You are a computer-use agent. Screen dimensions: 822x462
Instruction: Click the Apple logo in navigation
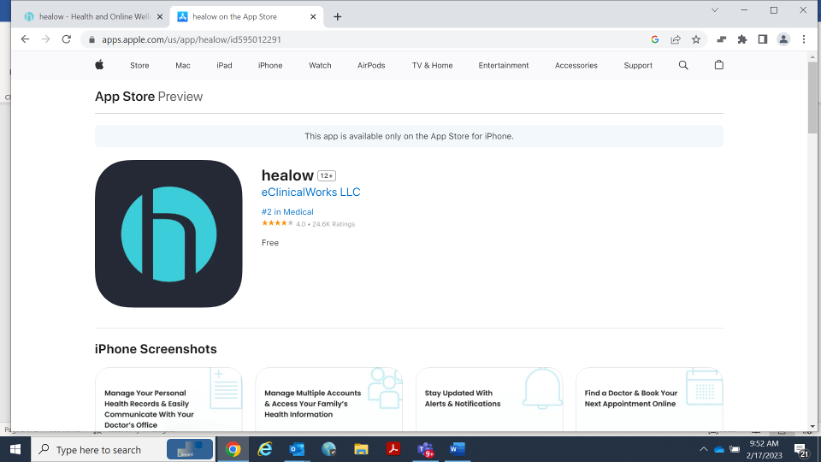(x=100, y=65)
